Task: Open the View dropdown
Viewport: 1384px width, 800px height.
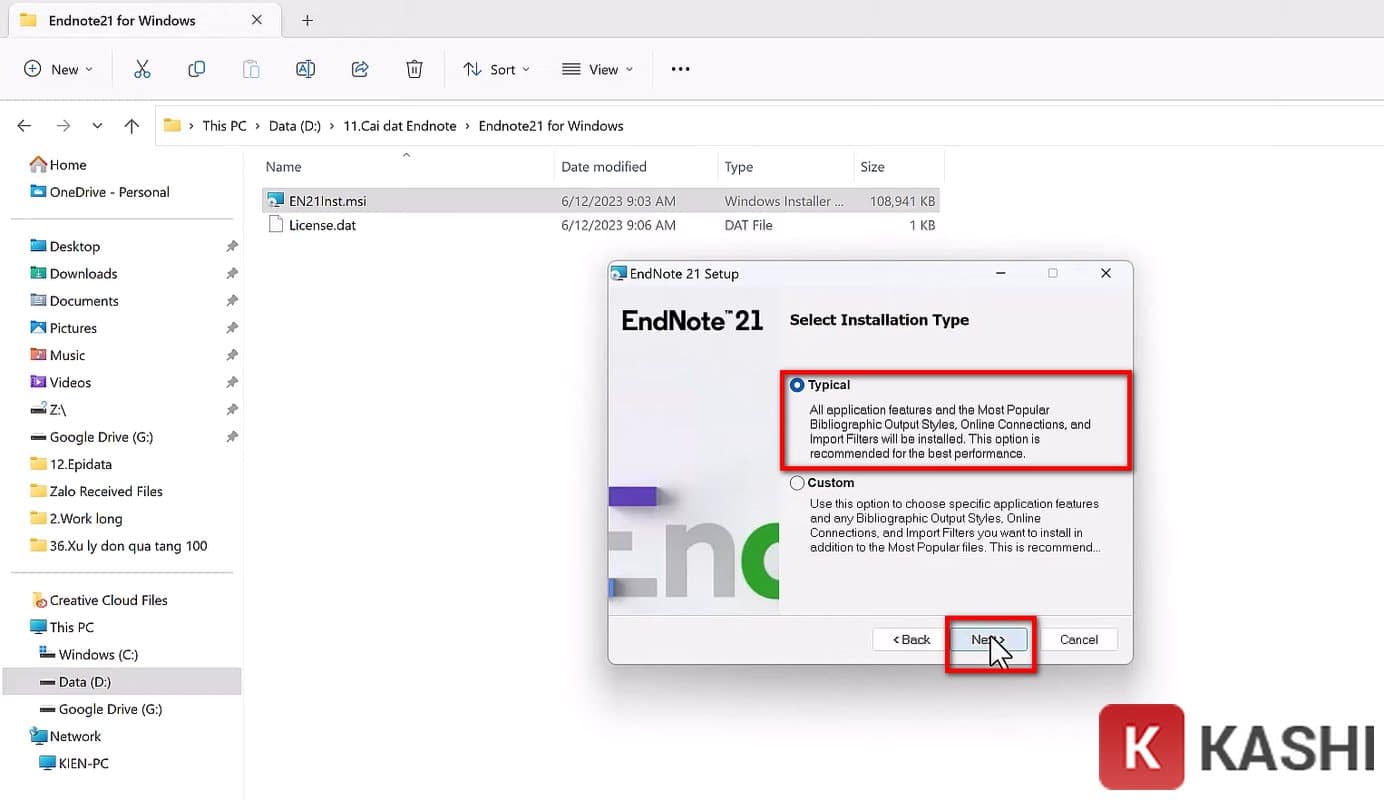Action: tap(598, 69)
